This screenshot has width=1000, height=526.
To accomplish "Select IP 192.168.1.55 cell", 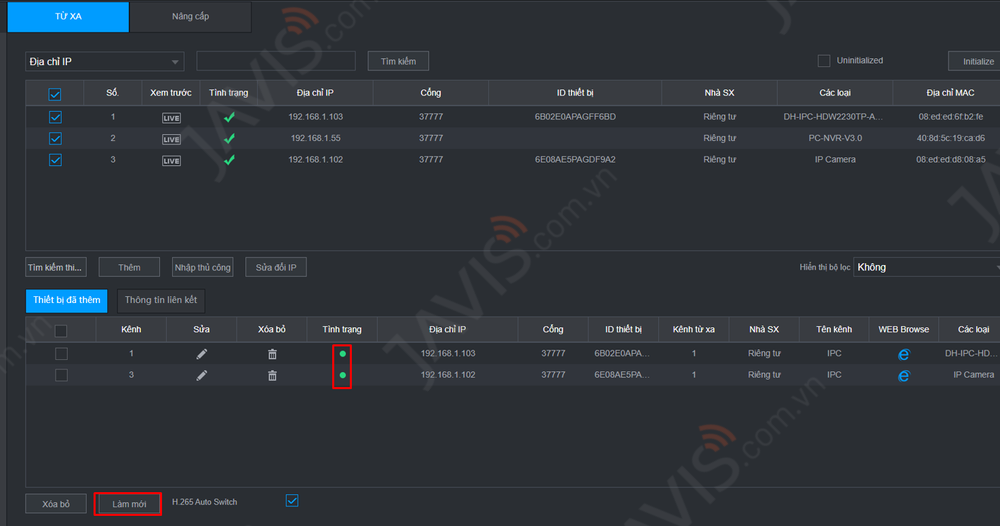I will 316,138.
